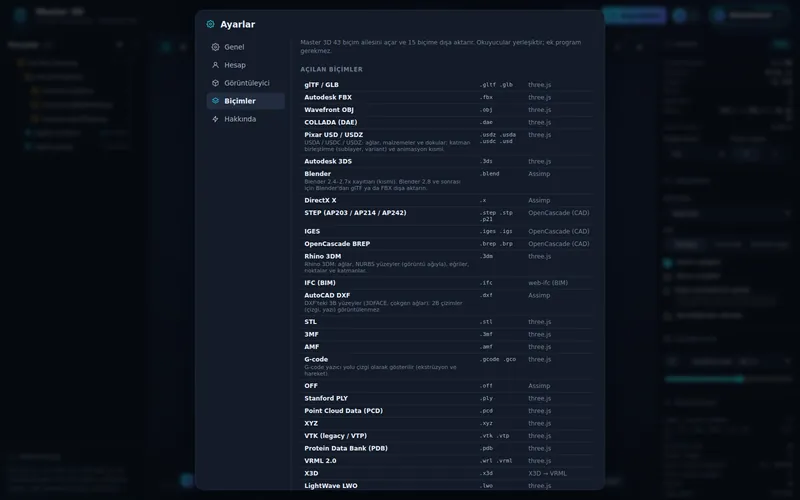Image resolution: width=800 pixels, height=500 pixels.
Task: Click the .fbx extension text
Action: coord(486,97)
